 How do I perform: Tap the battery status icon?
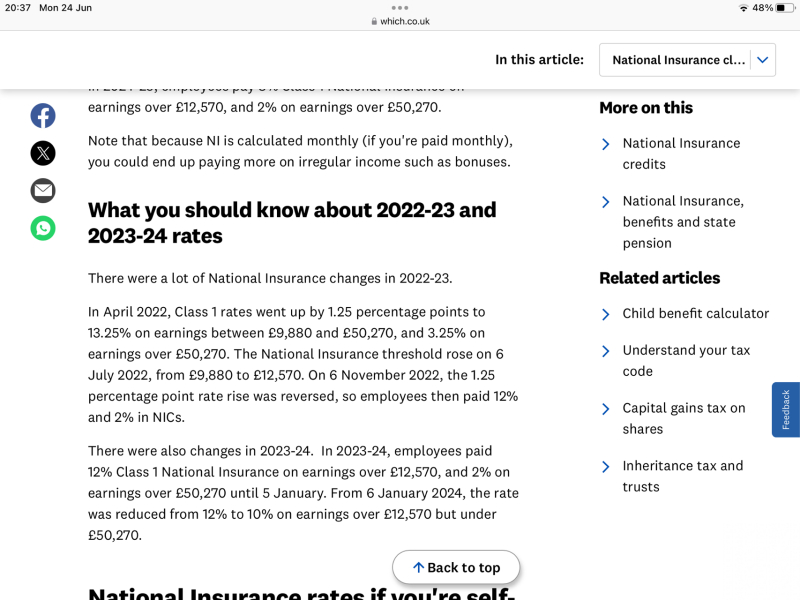tap(785, 8)
